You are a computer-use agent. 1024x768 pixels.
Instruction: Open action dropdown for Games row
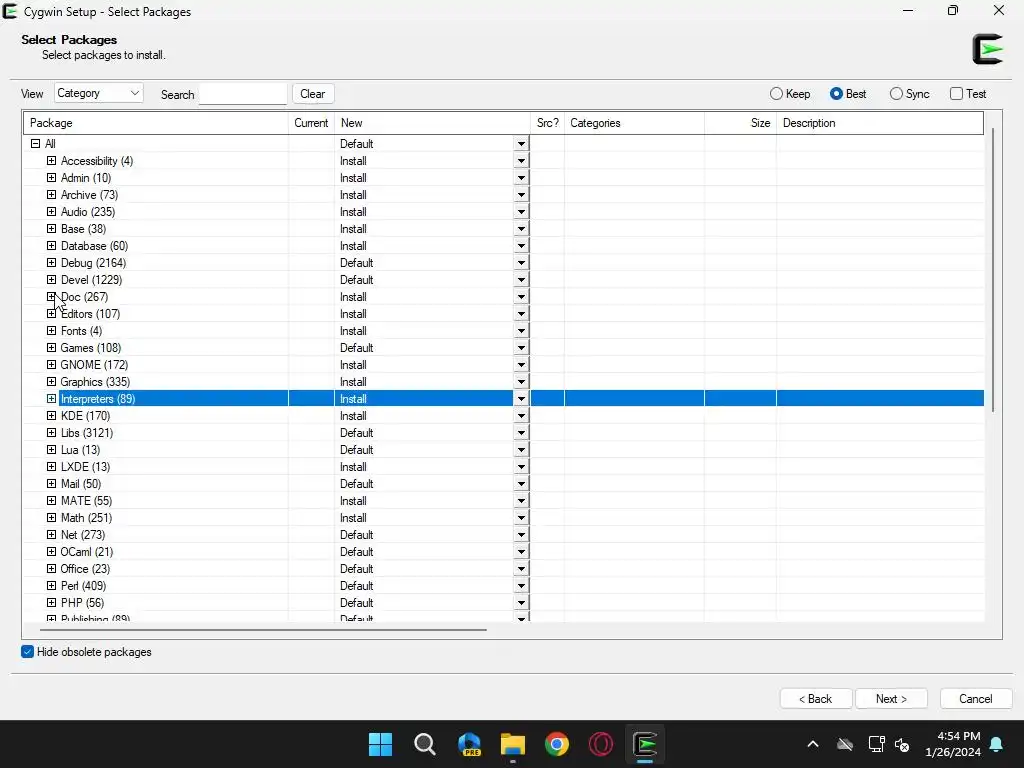pos(521,347)
